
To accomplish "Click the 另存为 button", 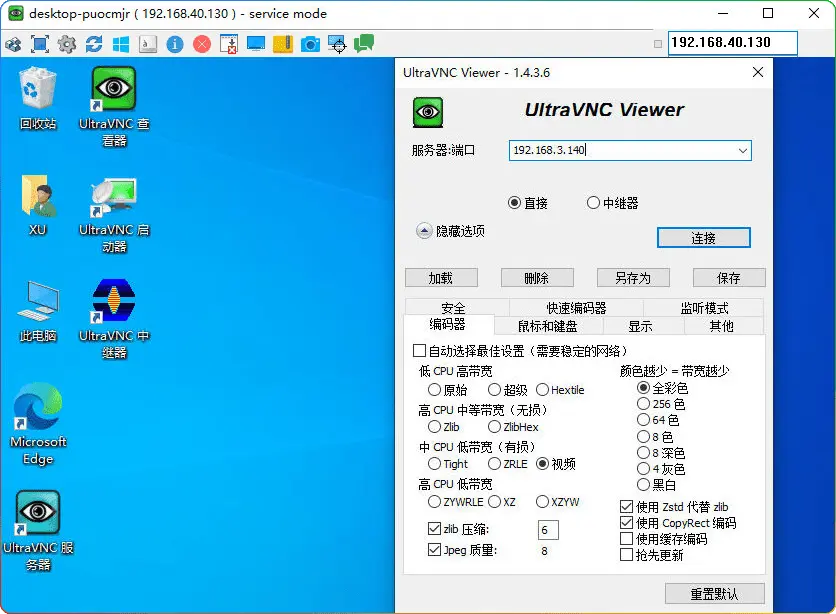I will click(x=633, y=278).
